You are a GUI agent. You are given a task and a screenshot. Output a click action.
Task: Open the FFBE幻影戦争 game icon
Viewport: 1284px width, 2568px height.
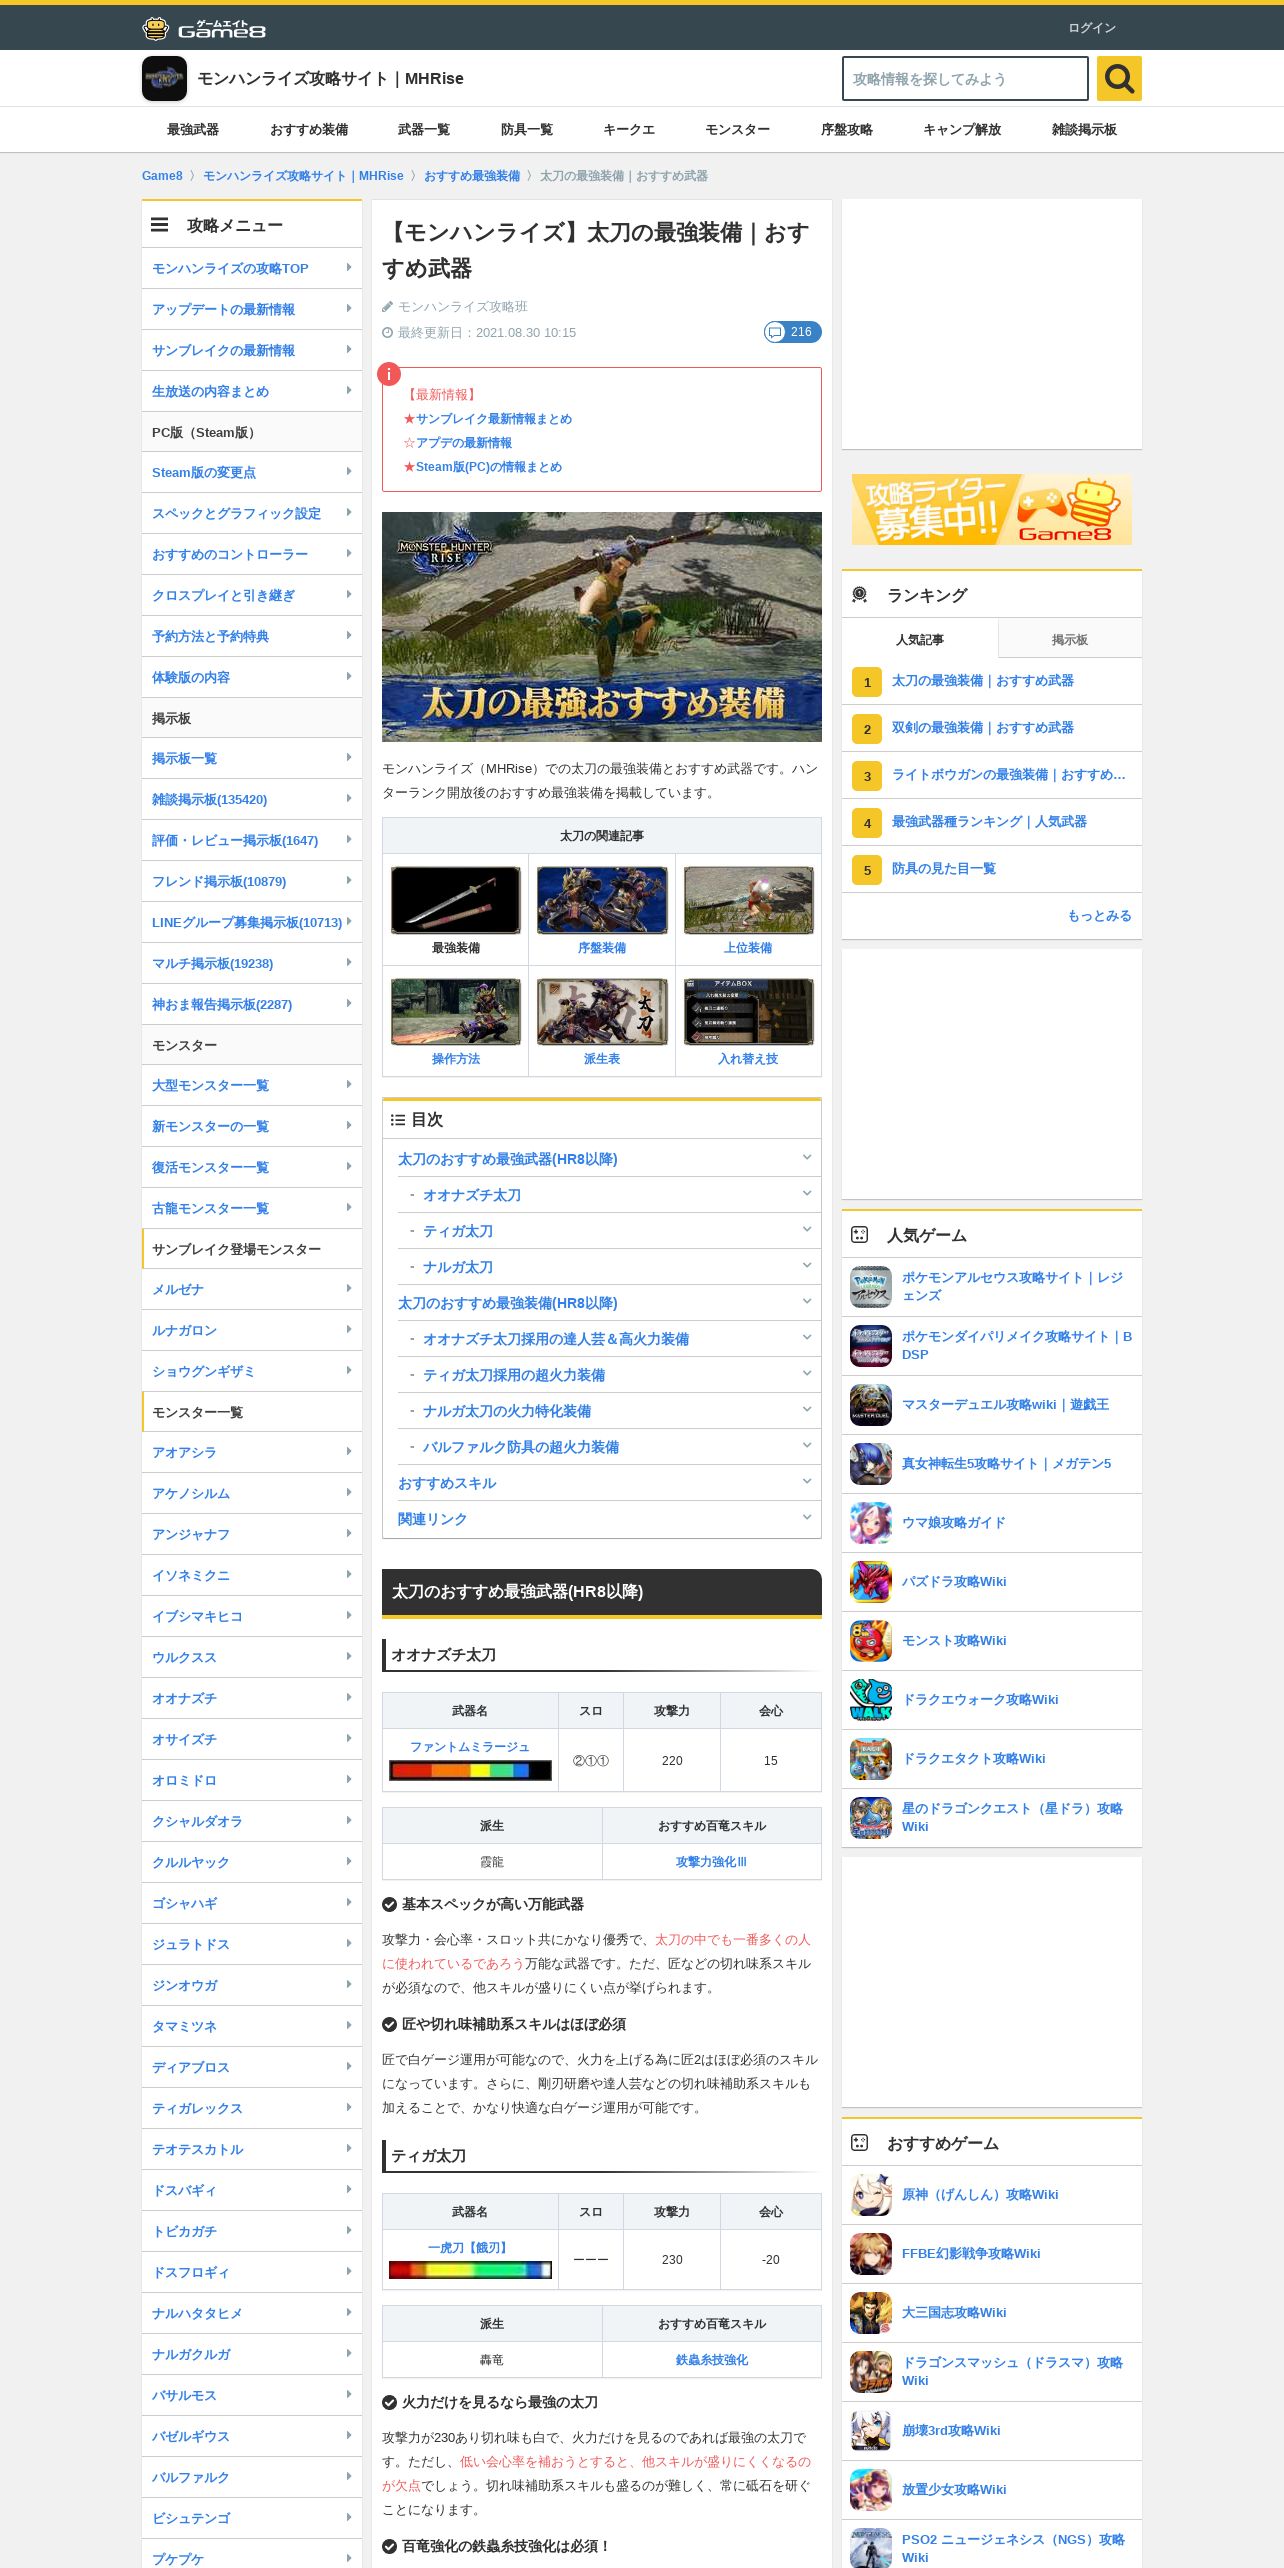point(870,2254)
